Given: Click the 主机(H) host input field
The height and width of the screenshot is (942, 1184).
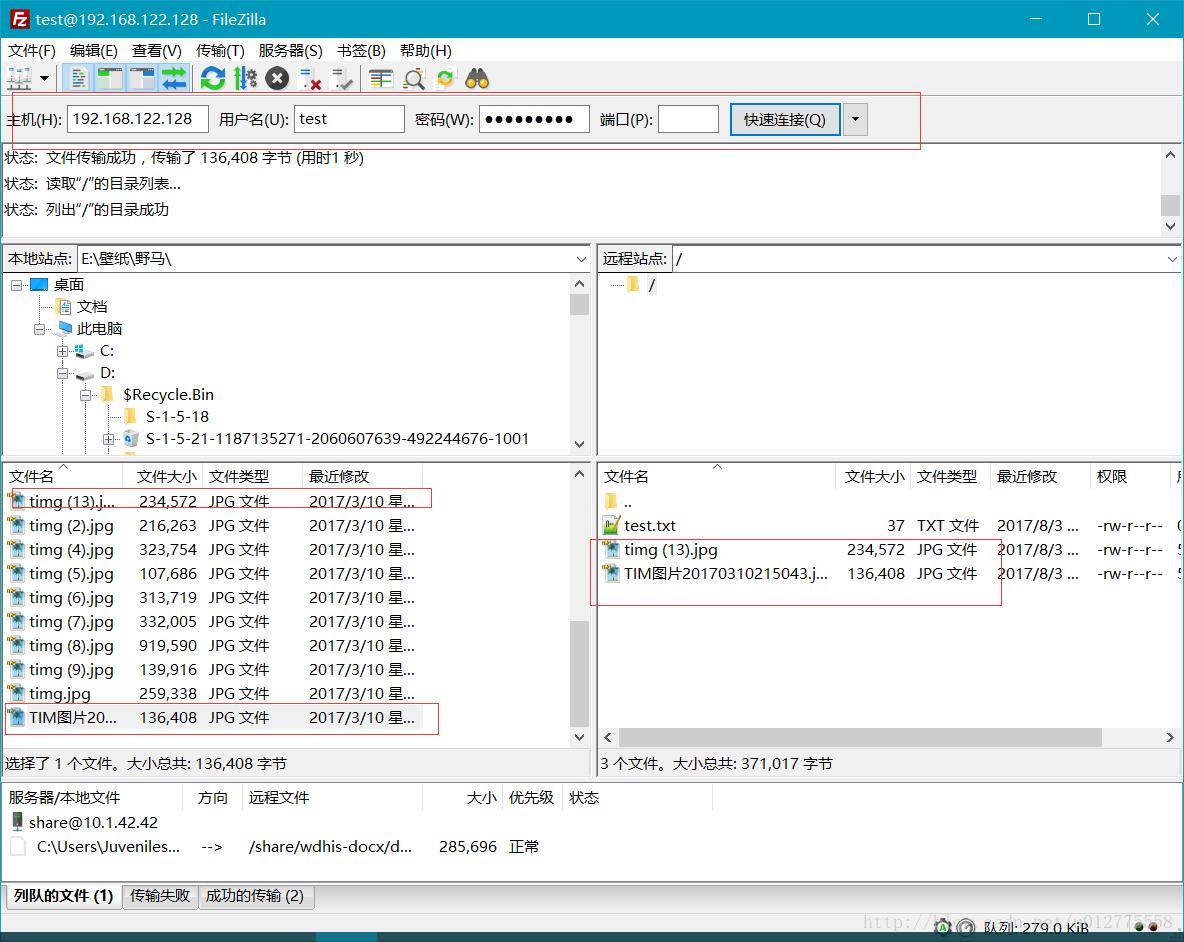Looking at the screenshot, I should (138, 119).
